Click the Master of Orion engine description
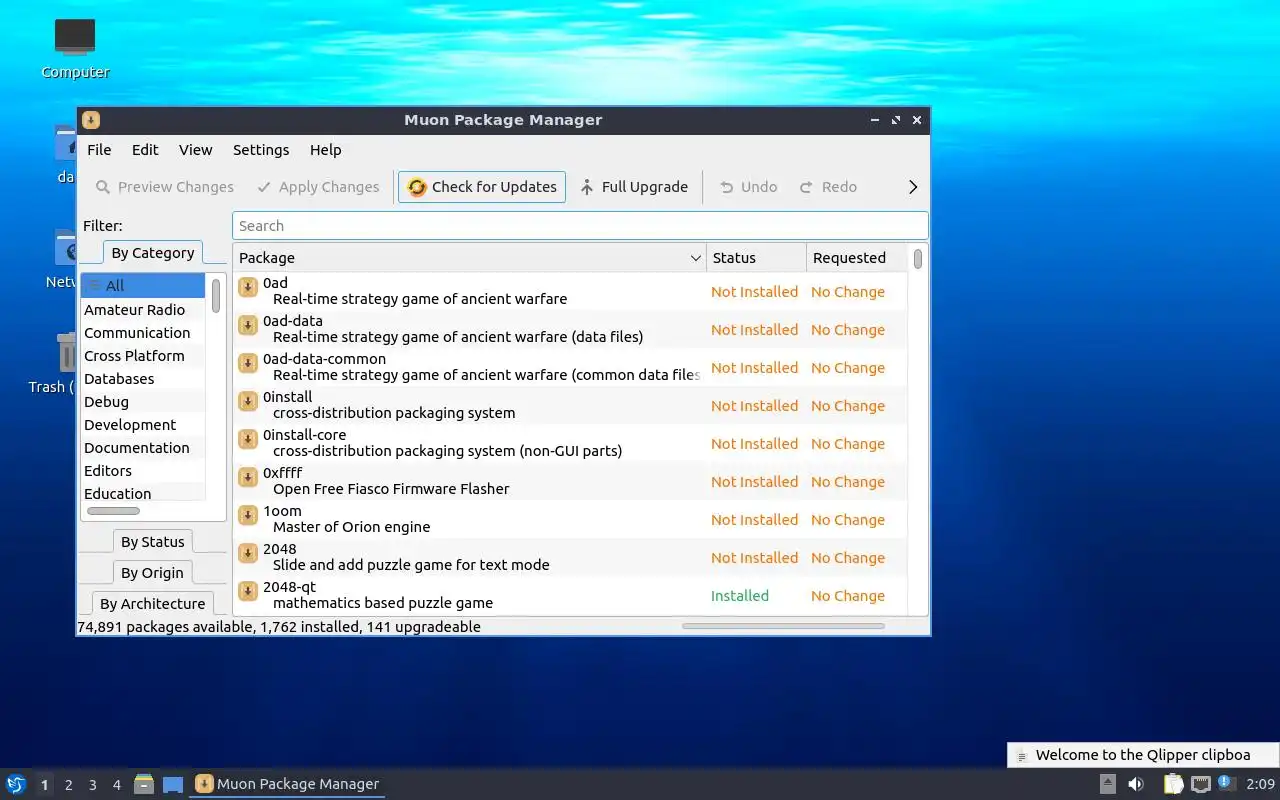The image size is (1280, 800). tap(351, 527)
